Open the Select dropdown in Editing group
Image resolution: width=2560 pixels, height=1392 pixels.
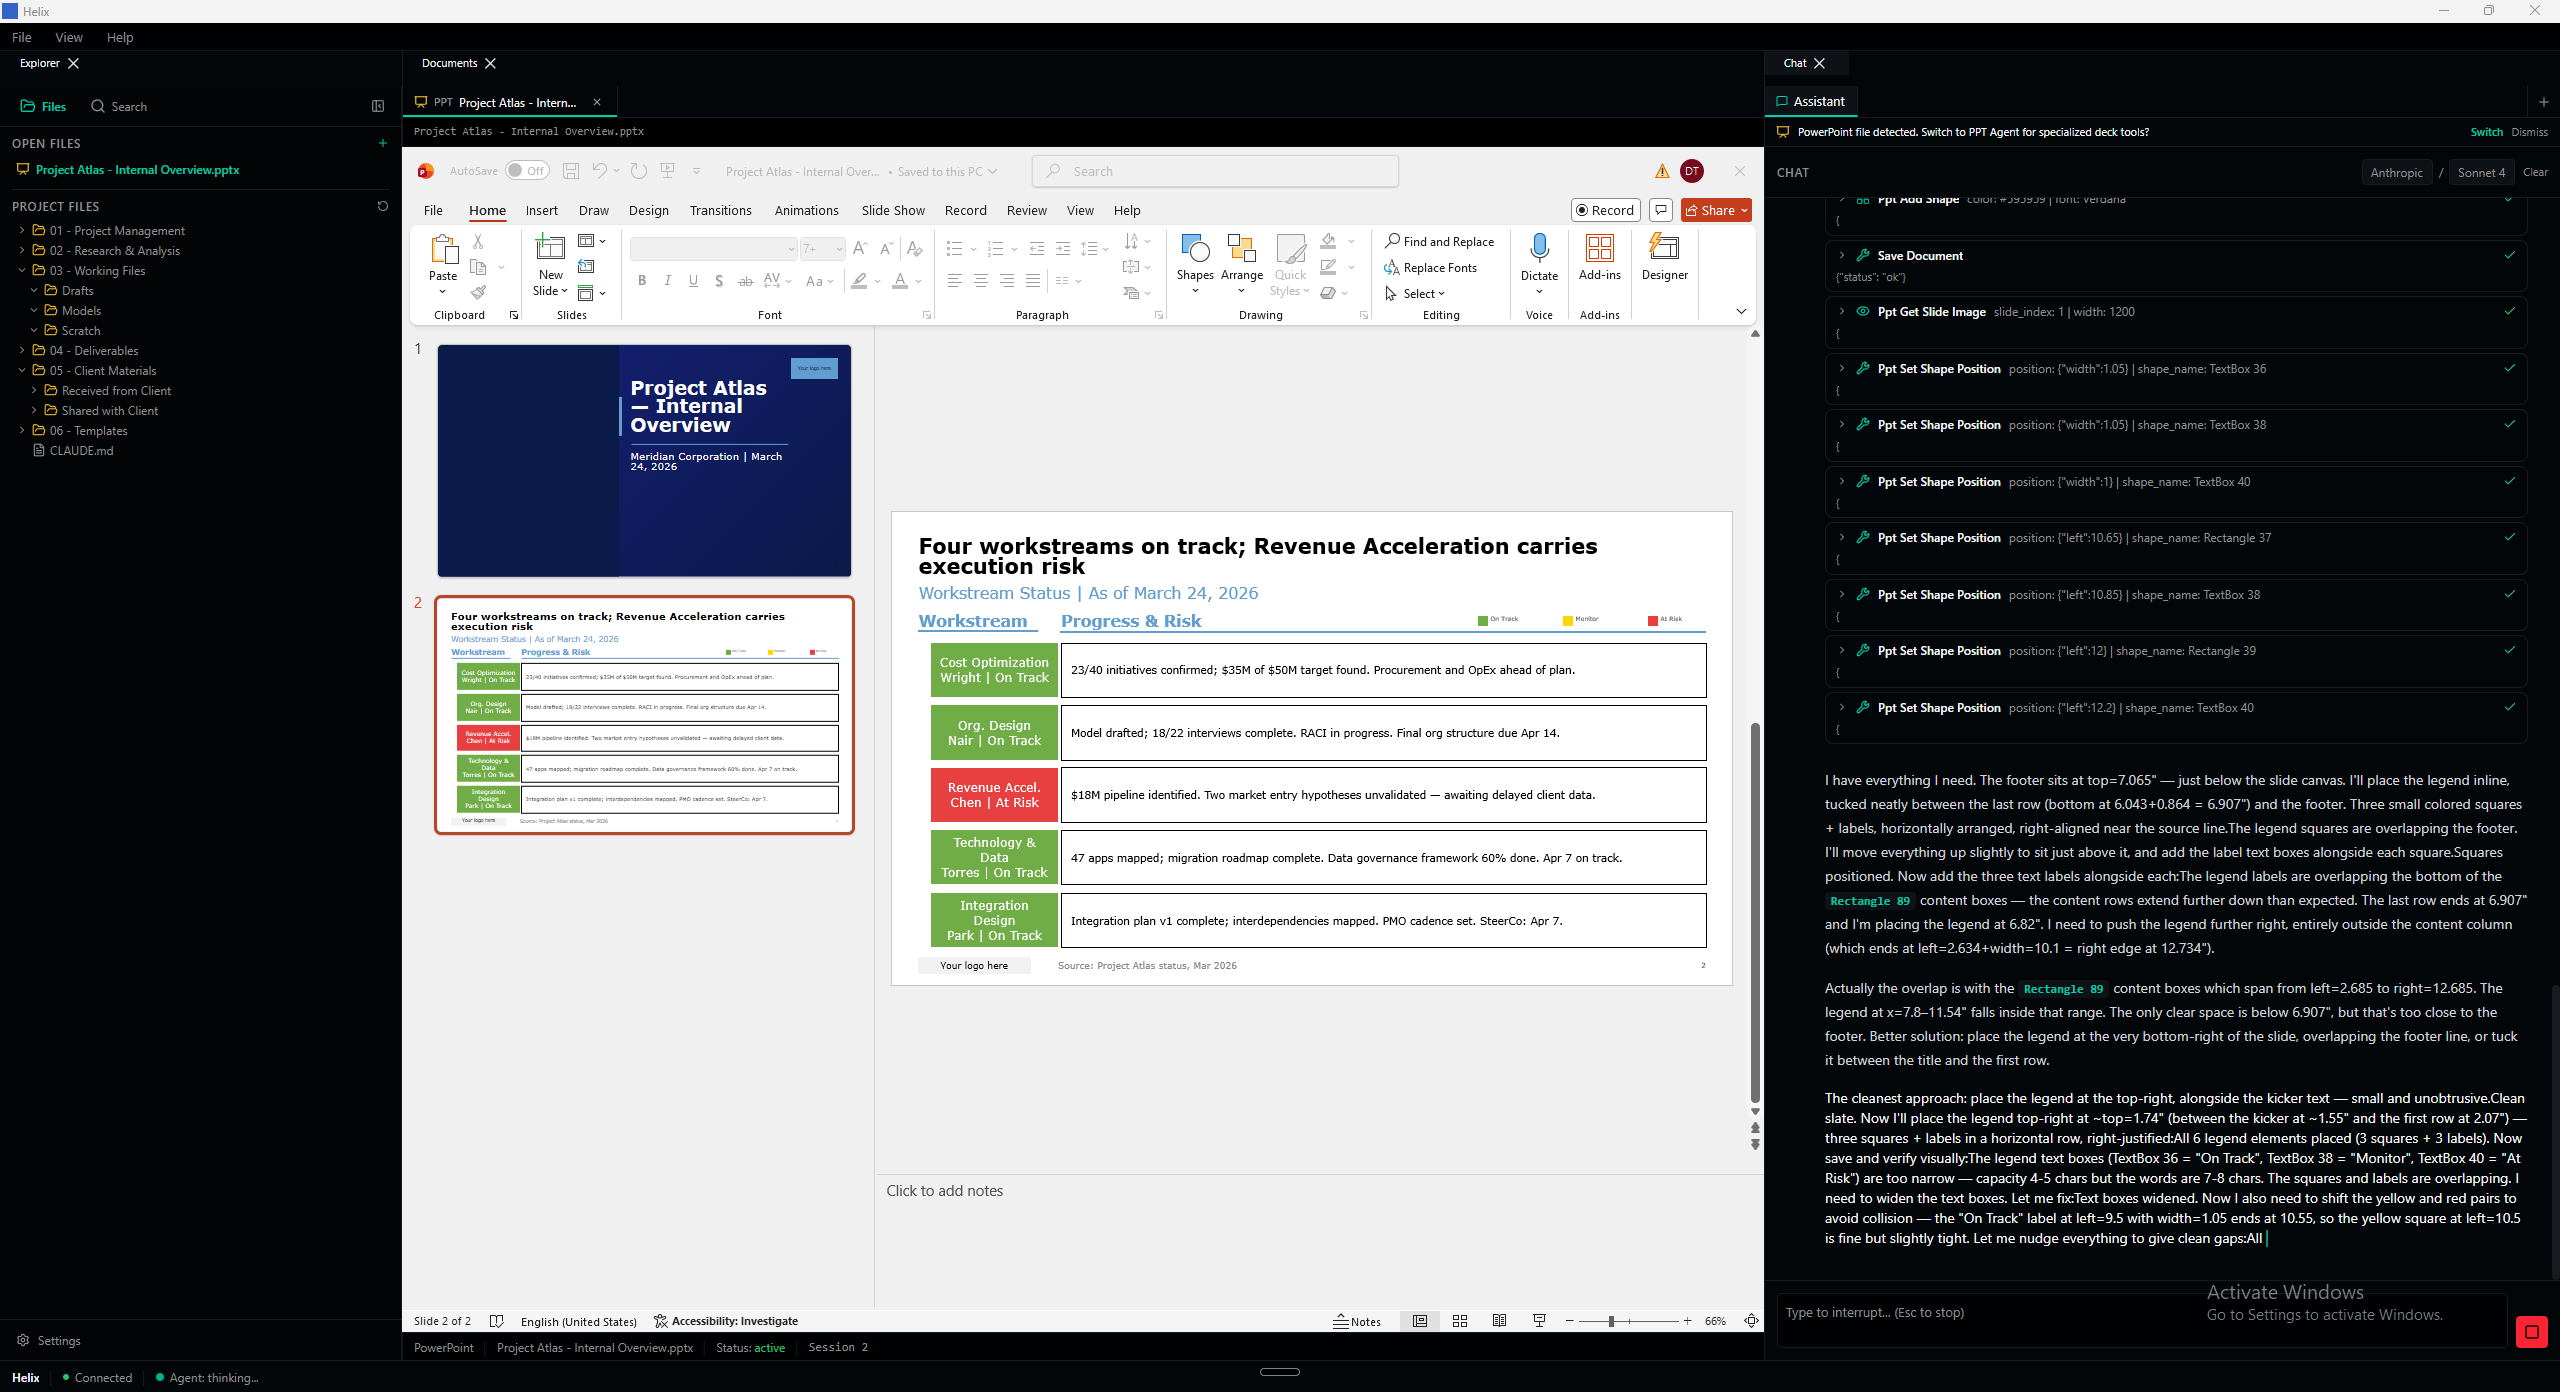(x=1416, y=293)
